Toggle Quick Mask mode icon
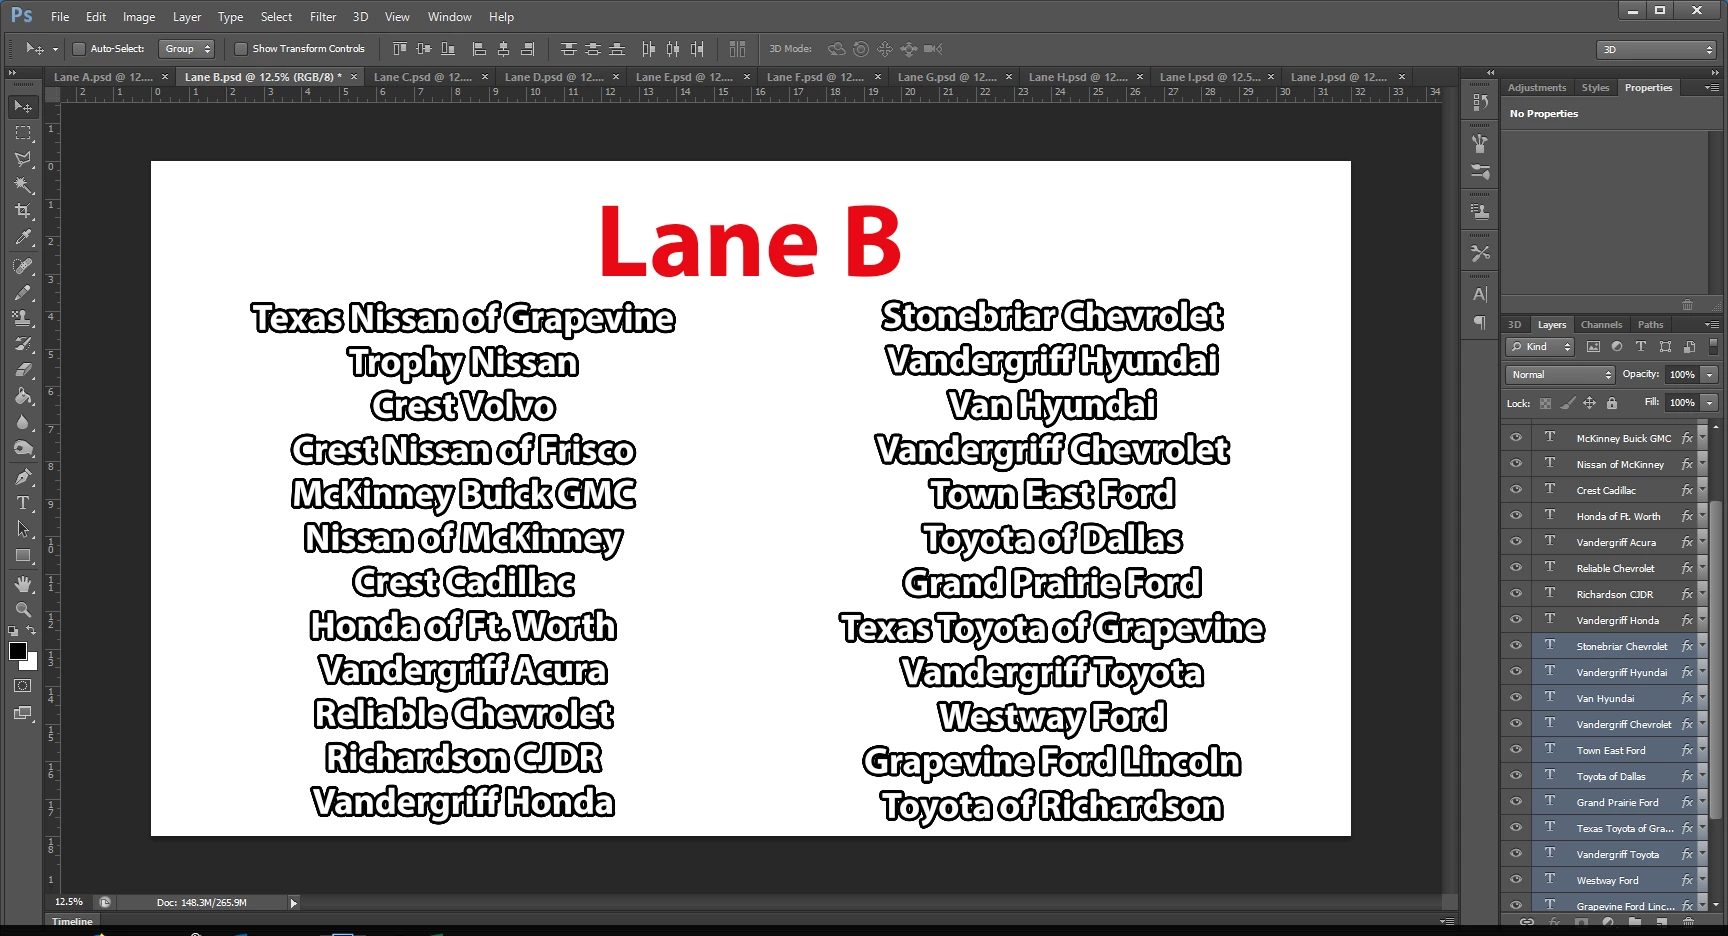1728x936 pixels. point(23,686)
